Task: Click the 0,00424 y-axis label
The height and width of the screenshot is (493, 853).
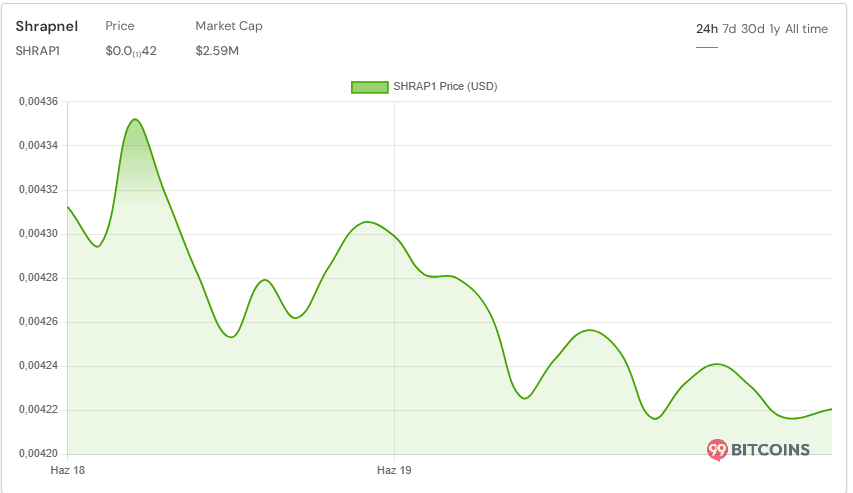Action: [x=38, y=366]
